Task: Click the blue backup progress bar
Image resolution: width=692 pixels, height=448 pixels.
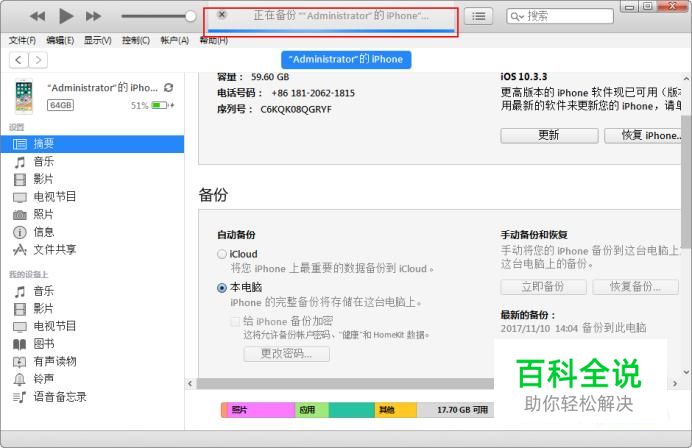Action: pos(331,30)
